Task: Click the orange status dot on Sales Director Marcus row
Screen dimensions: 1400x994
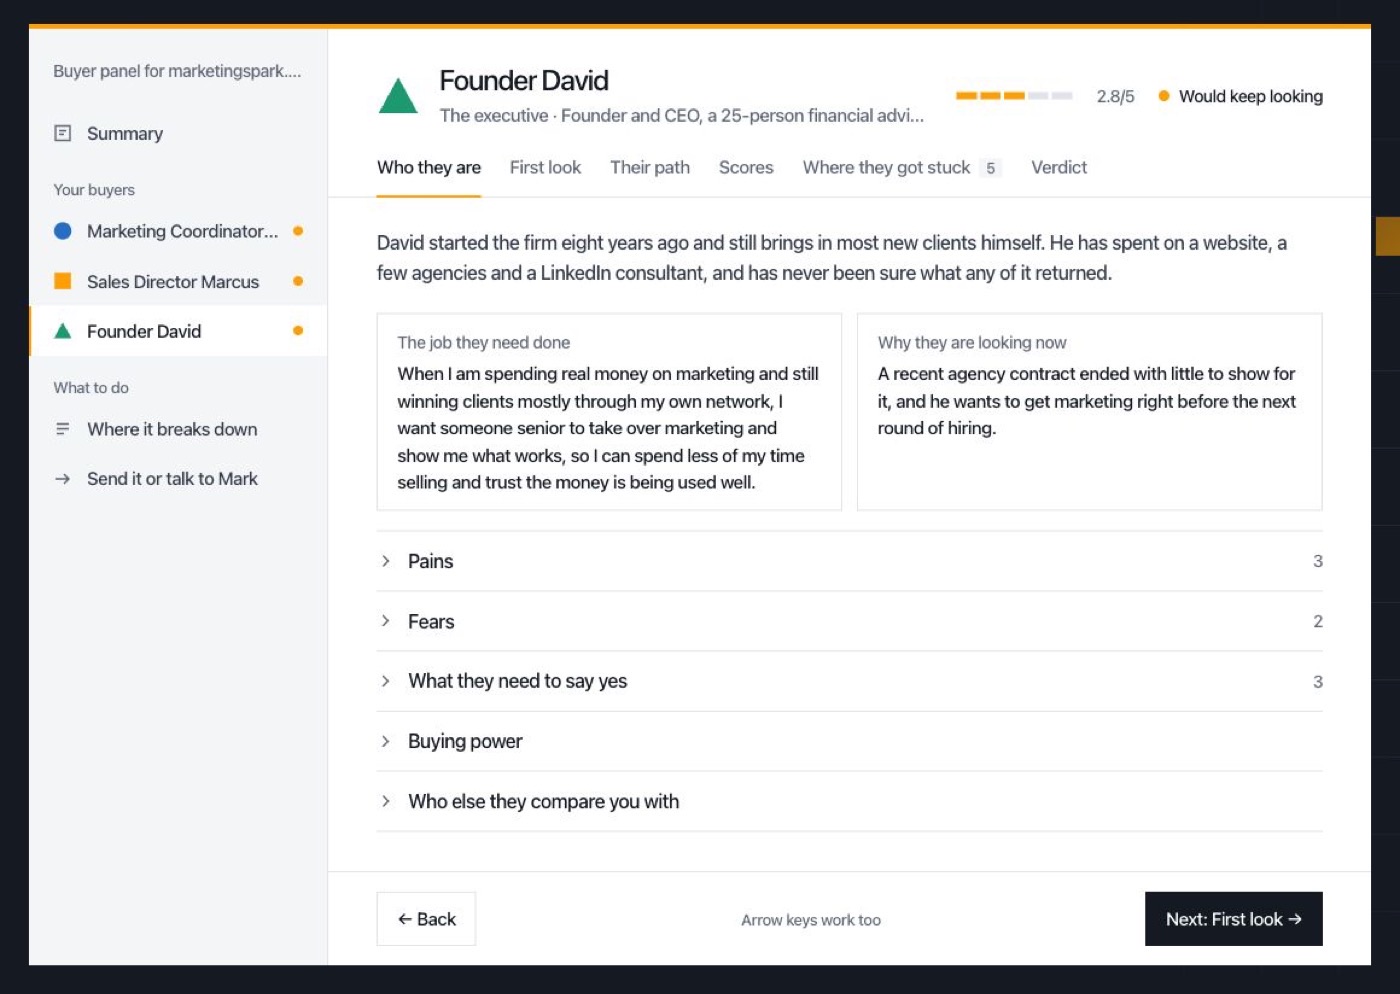Action: click(298, 281)
